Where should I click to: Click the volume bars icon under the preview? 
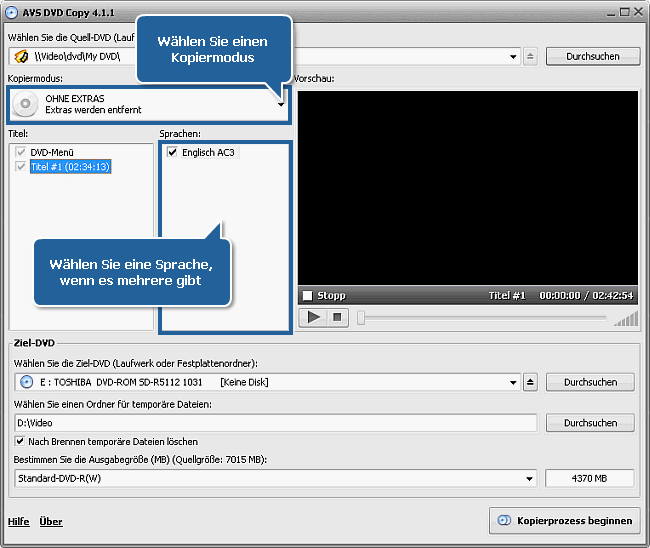coord(626,319)
